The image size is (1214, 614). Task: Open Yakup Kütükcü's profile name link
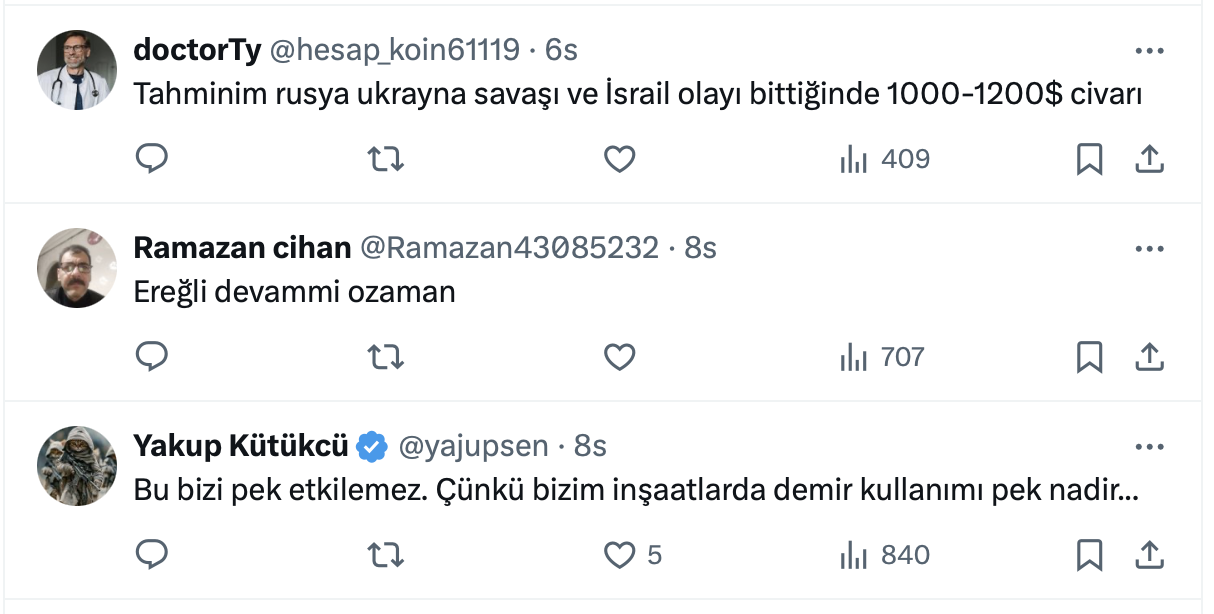(241, 446)
